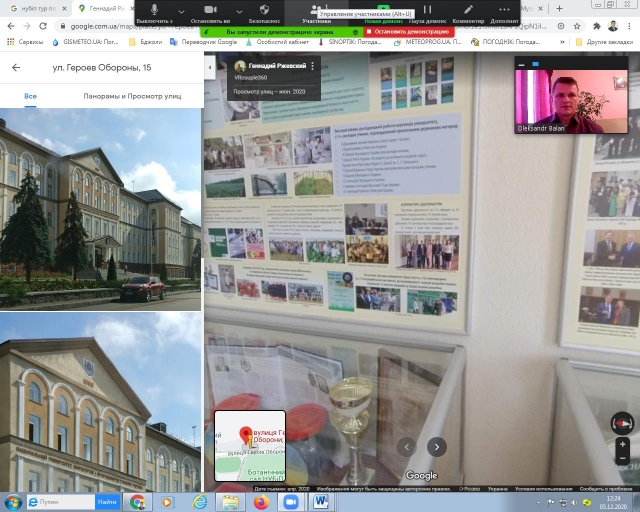This screenshot has height=512, width=640.
Task: Open Chrome extensions puzzle icon
Action: [597, 26]
